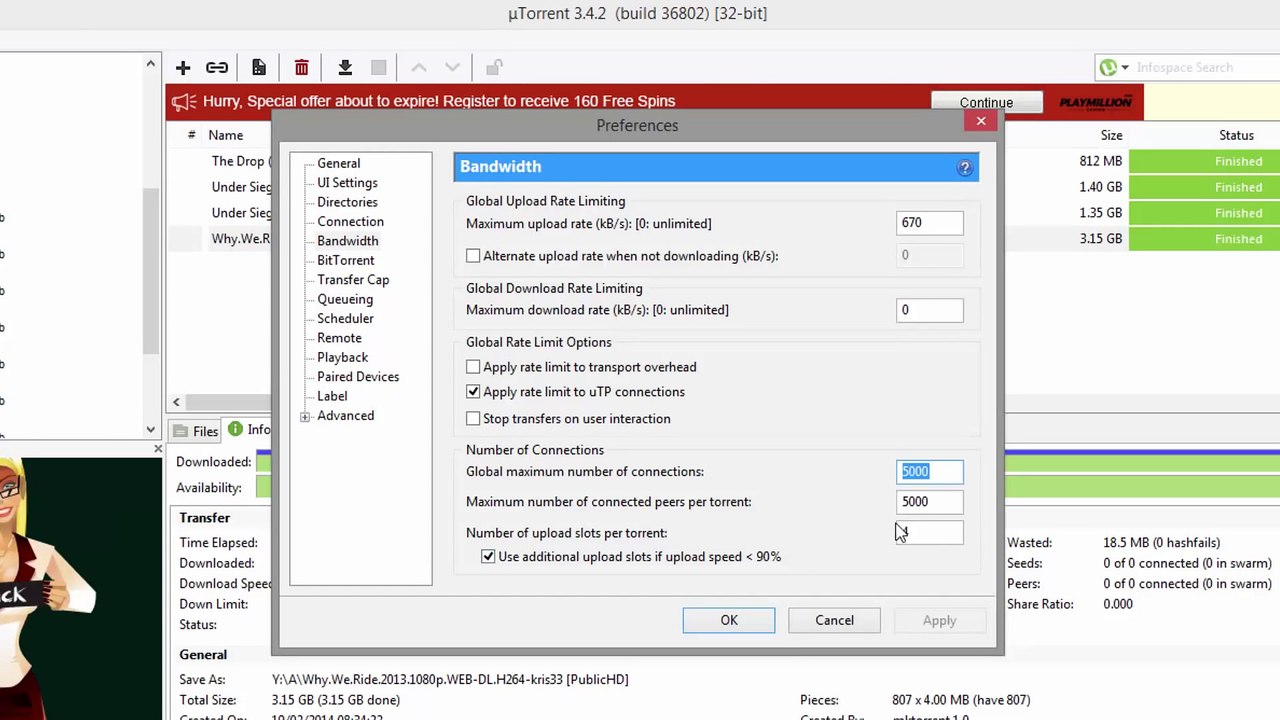
Task: Click the Create New Torrent file icon
Action: point(259,68)
